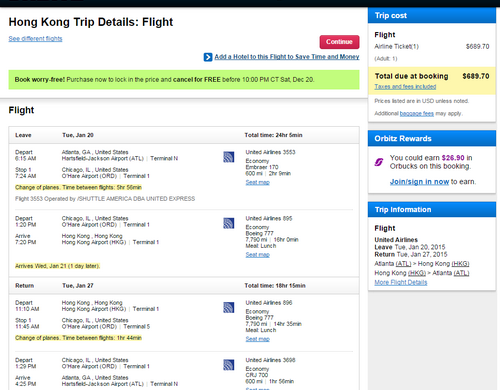Click United Airlines logo for flight 3553
Viewport: 500px width, 390px height.
pyautogui.click(x=229, y=157)
